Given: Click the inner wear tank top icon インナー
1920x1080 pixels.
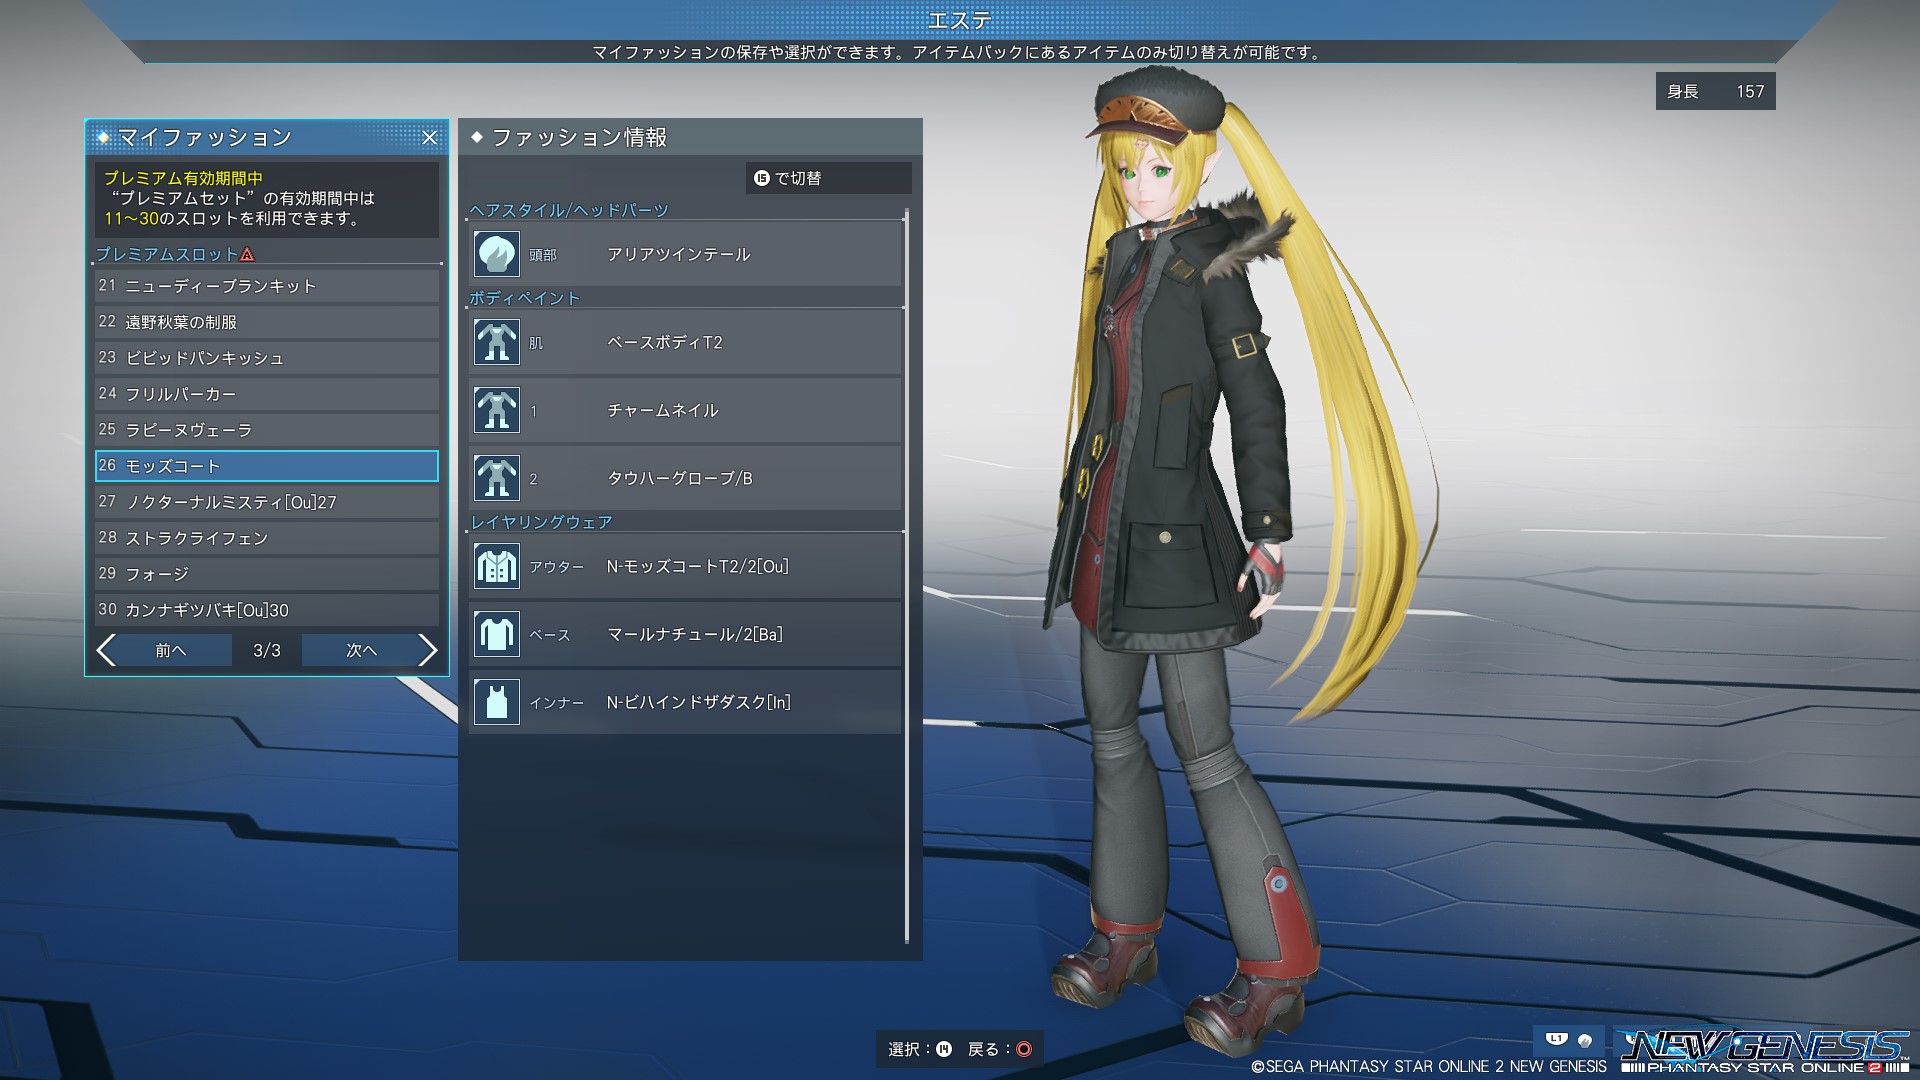Looking at the screenshot, I should pyautogui.click(x=496, y=702).
